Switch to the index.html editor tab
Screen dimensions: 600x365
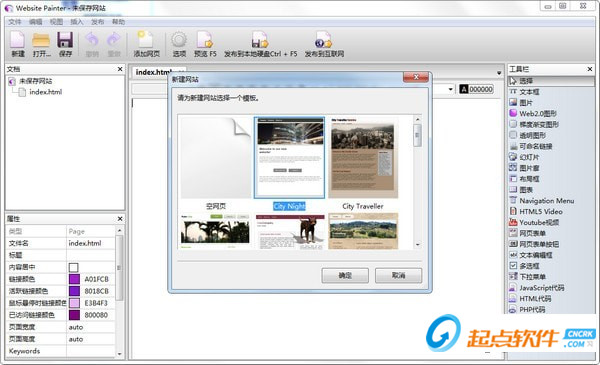(x=153, y=72)
